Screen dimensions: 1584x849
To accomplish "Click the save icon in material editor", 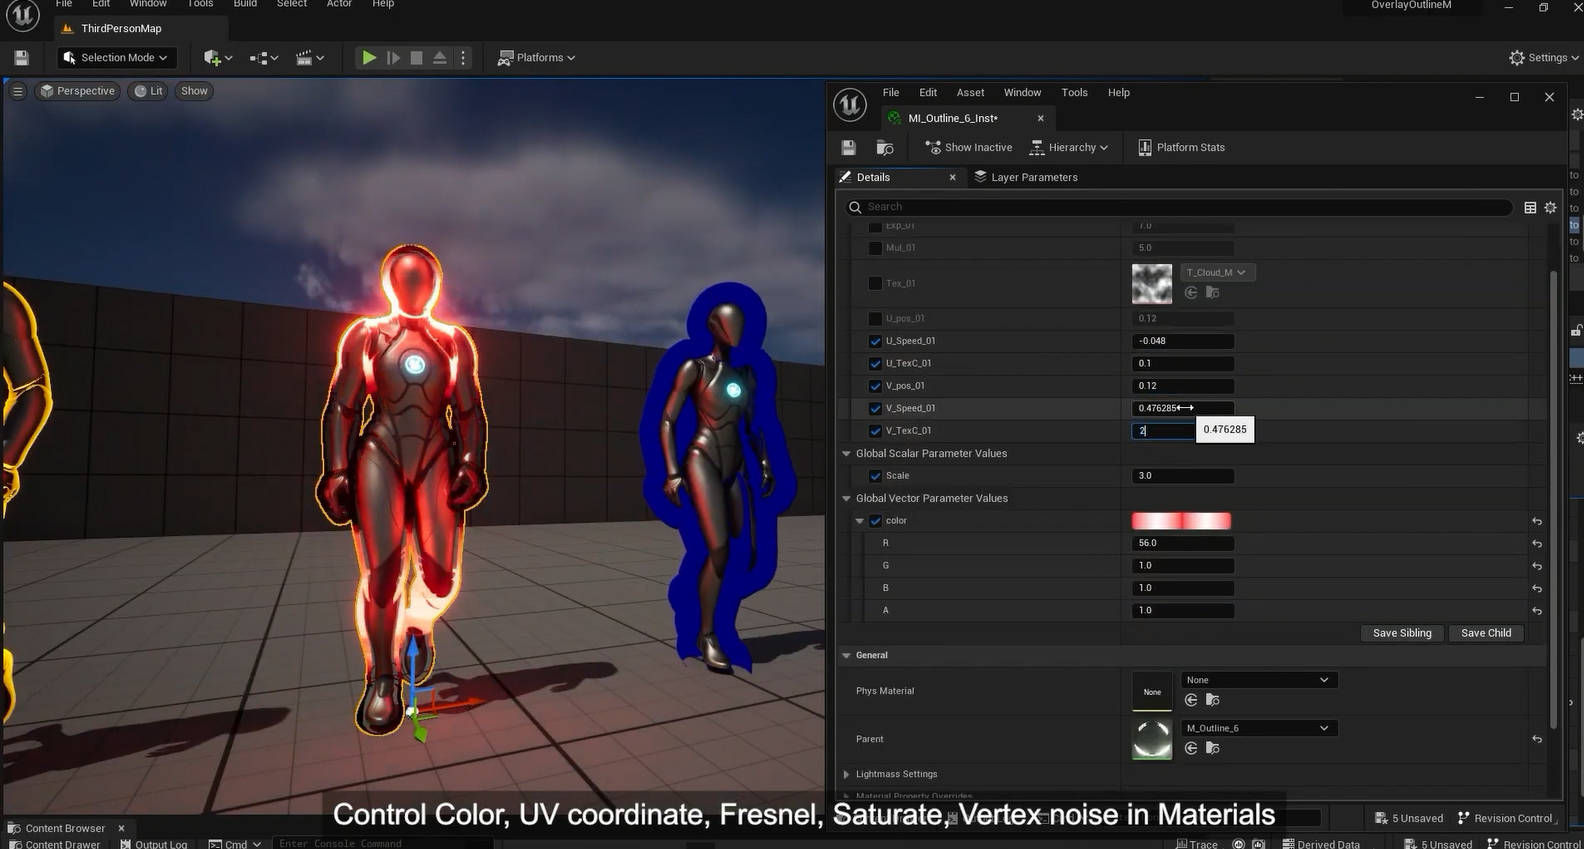I will pos(848,147).
